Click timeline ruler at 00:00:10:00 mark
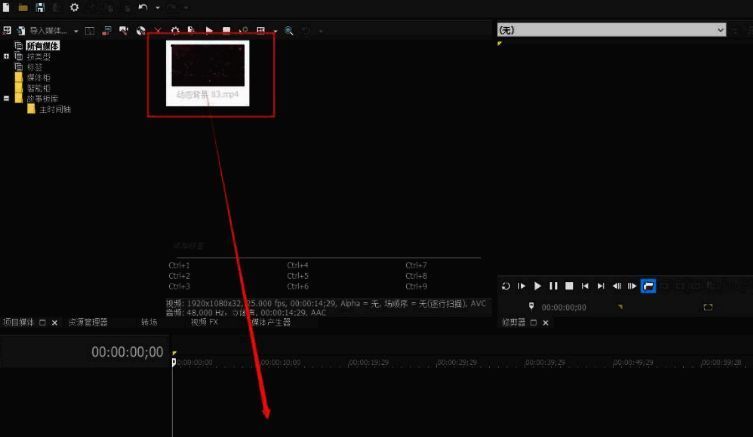This screenshot has height=437, width=753. [x=281, y=363]
